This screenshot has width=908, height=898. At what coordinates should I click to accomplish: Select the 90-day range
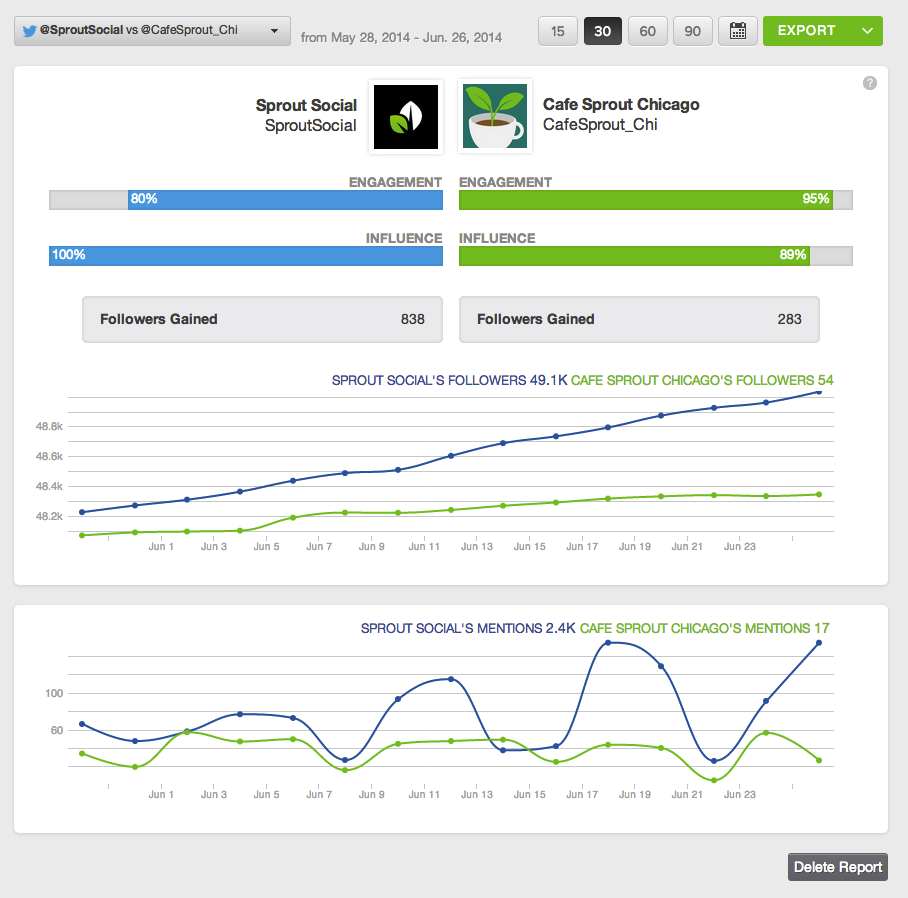tap(693, 31)
